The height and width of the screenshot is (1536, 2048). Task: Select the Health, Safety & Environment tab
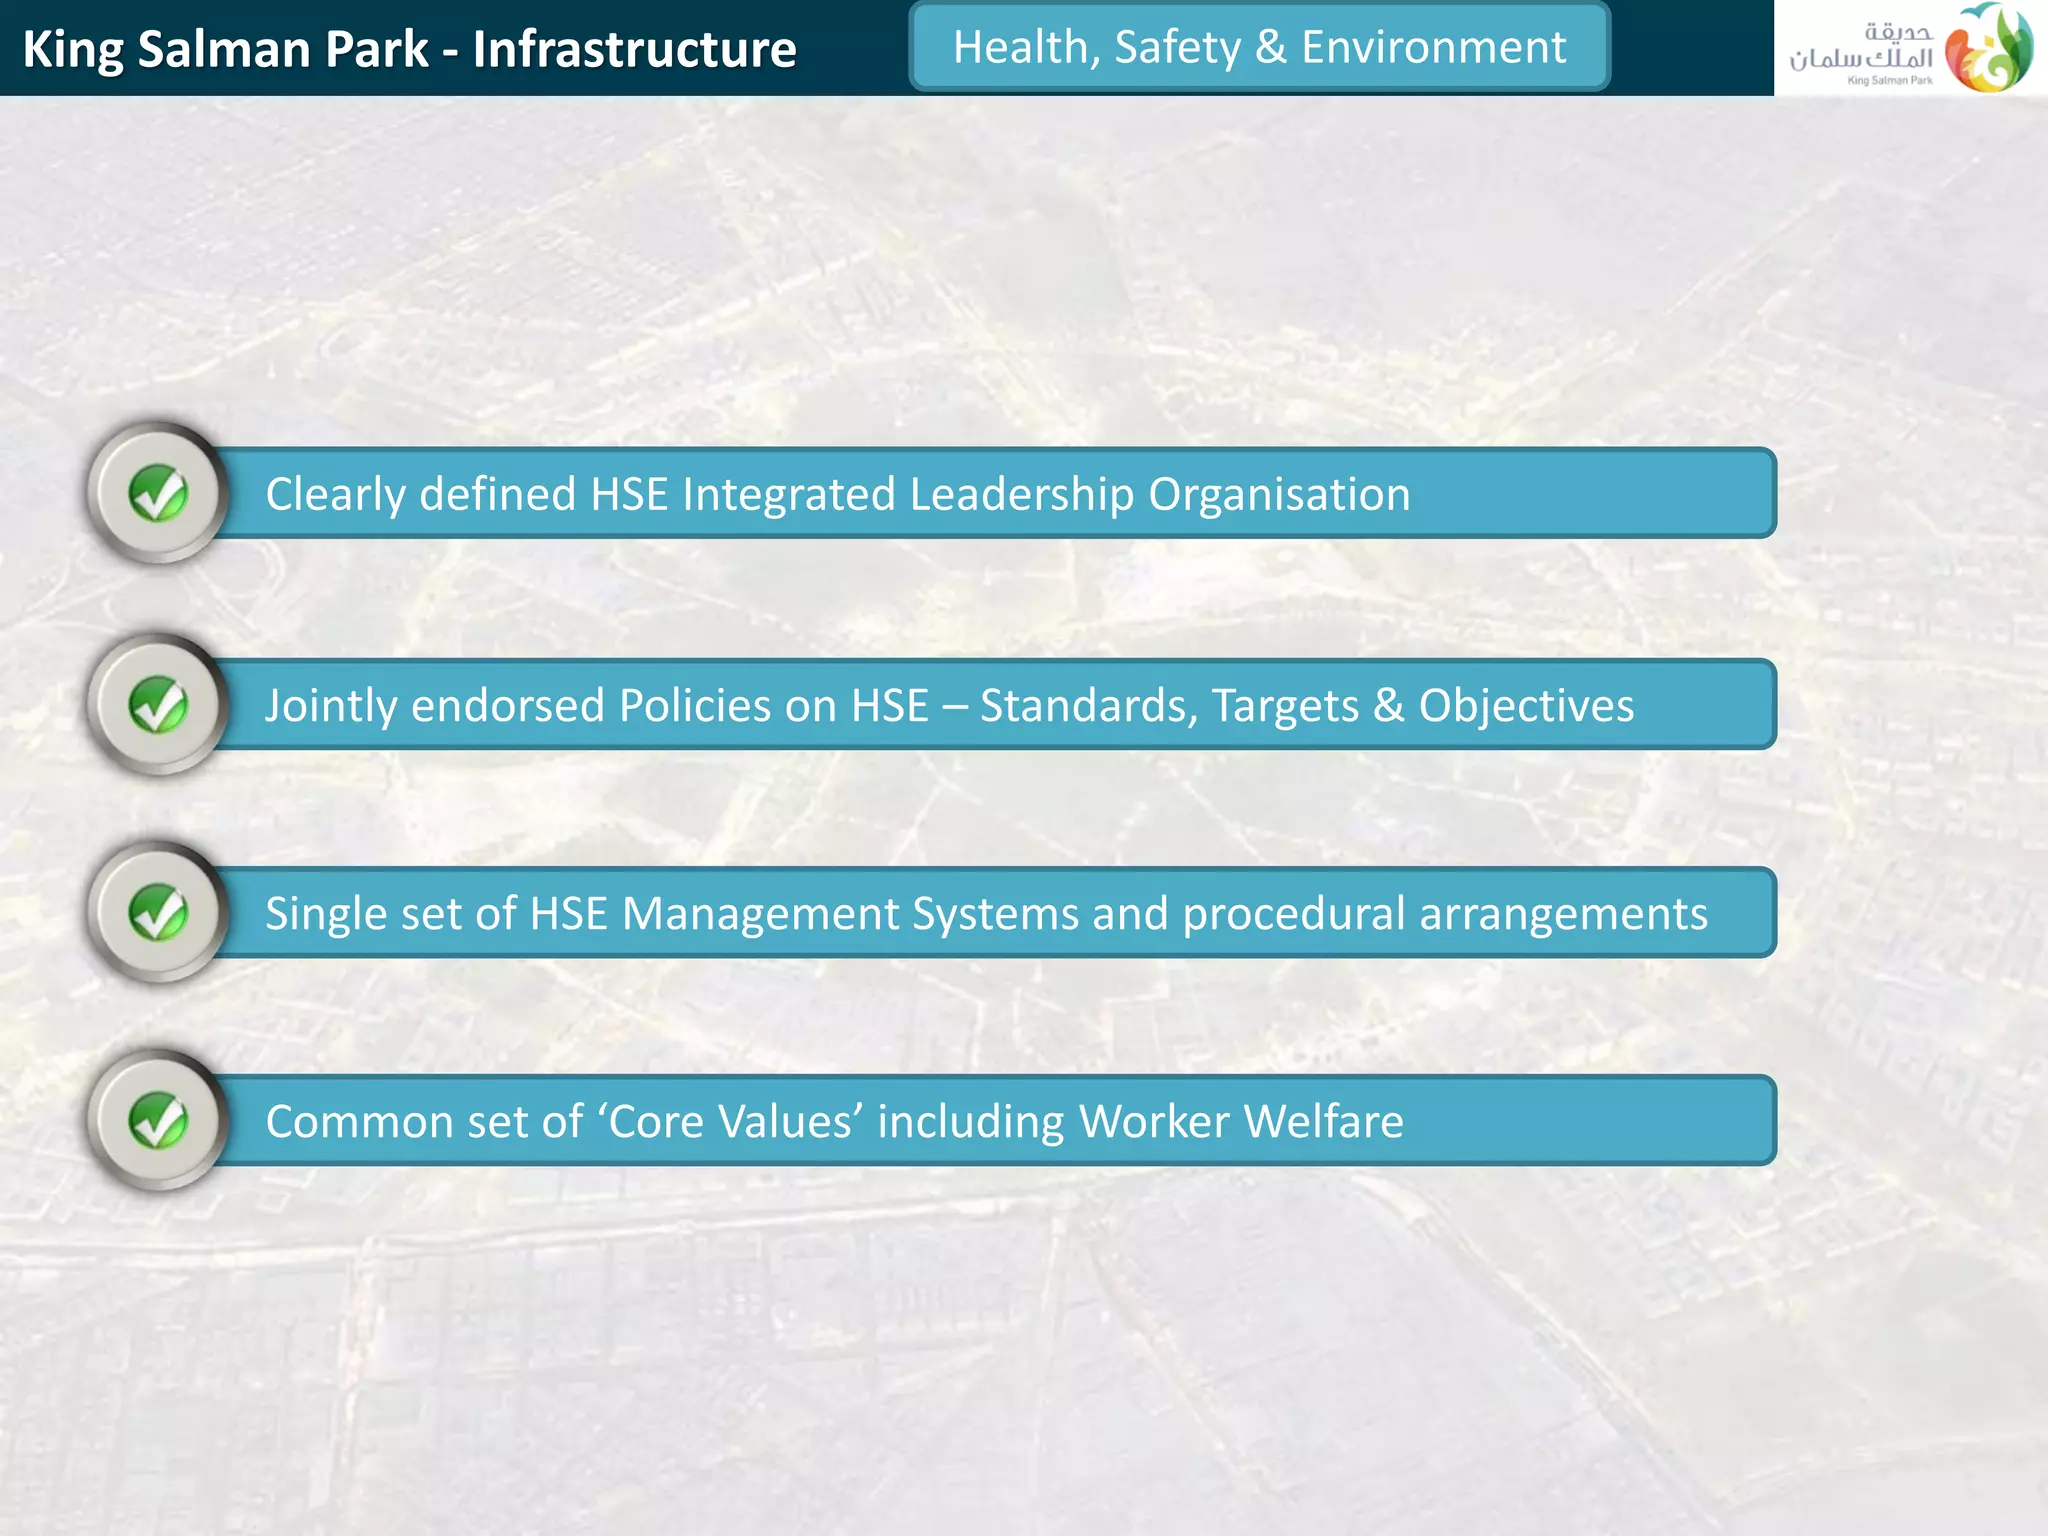1259,47
